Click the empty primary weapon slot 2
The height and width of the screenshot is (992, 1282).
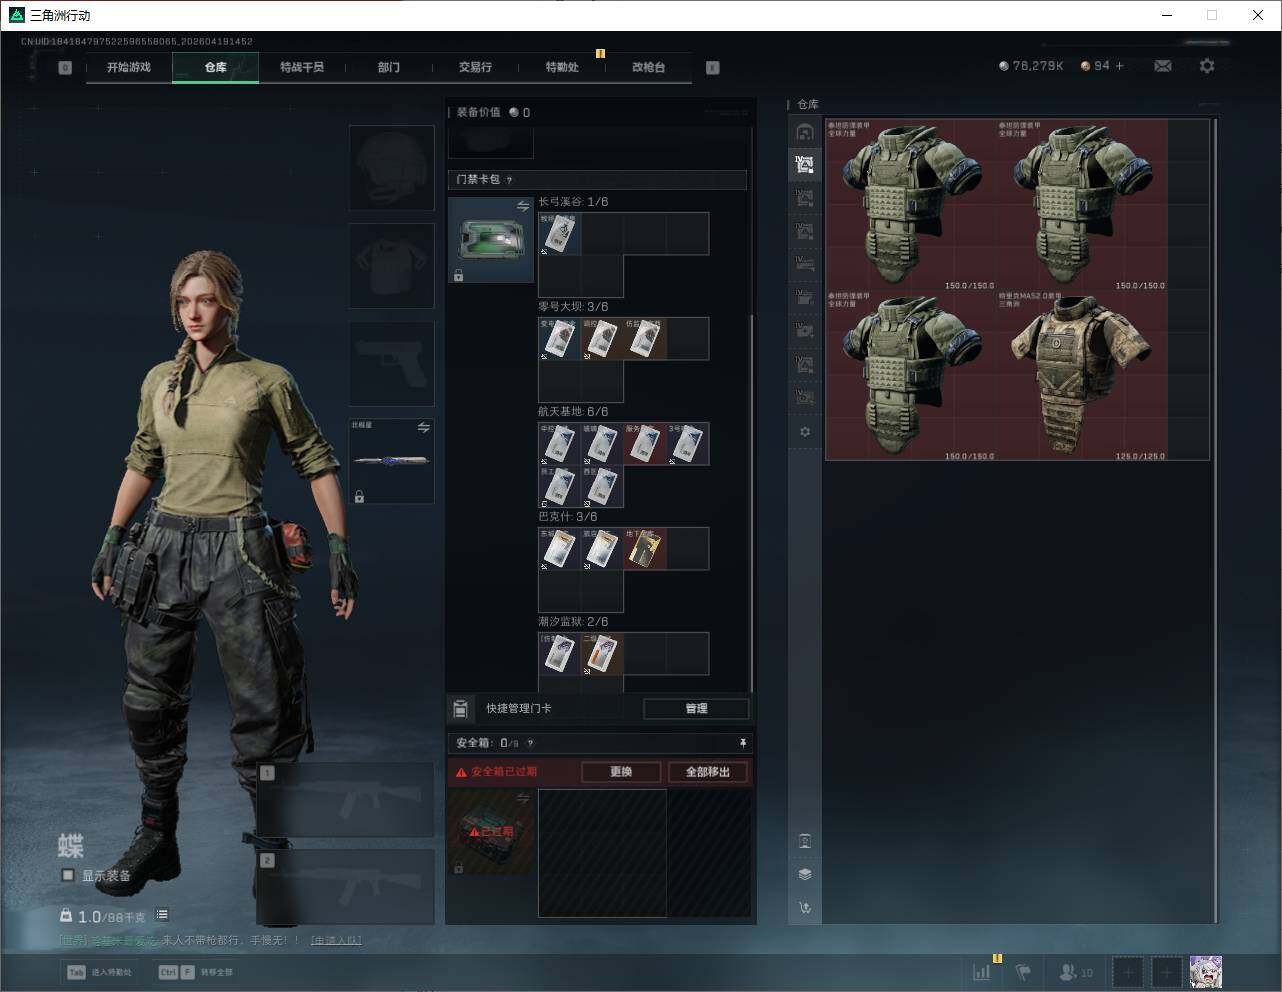[x=346, y=887]
